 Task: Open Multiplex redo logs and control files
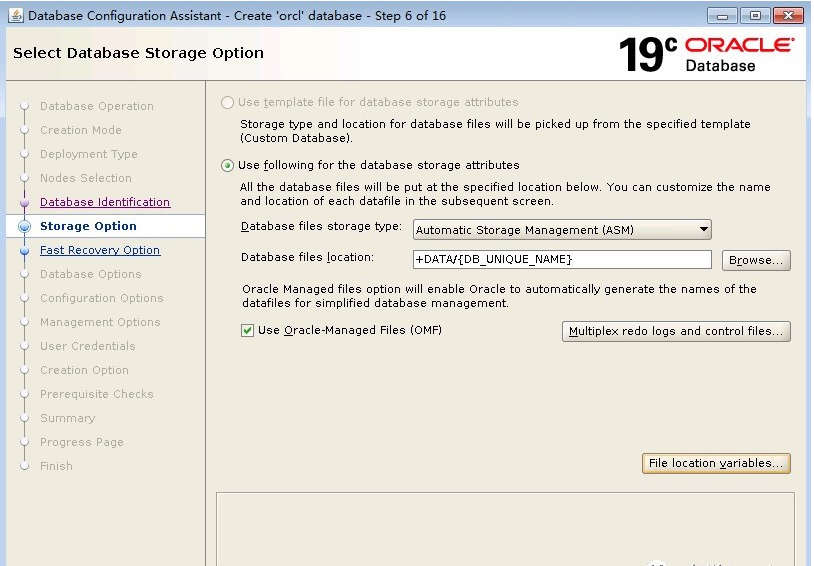[676, 331]
